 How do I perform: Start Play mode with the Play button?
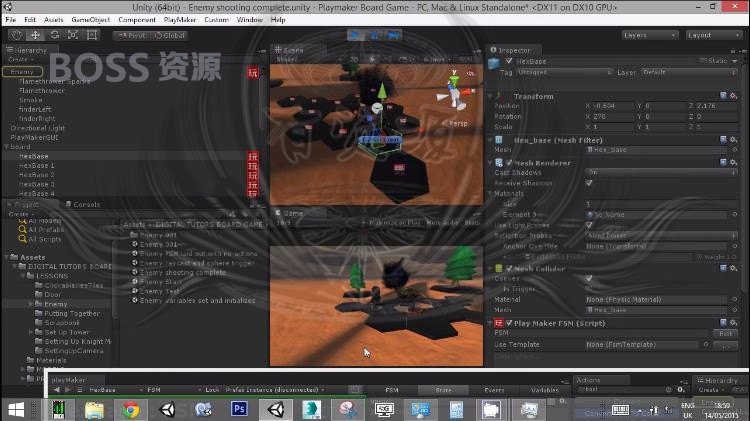355,35
